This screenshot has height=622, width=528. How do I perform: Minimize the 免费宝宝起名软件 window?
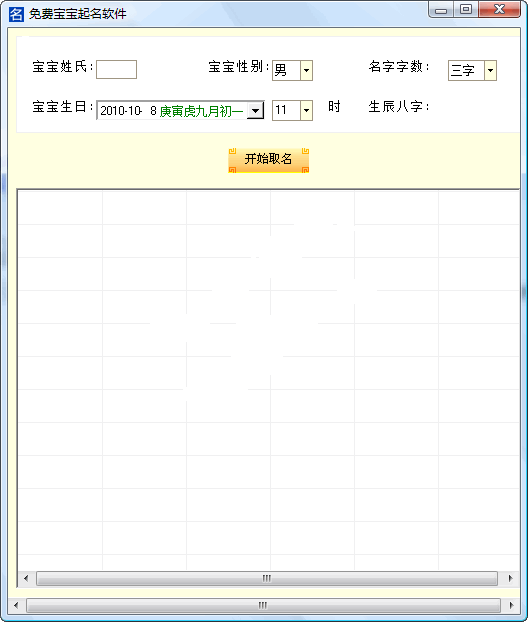coord(441,10)
